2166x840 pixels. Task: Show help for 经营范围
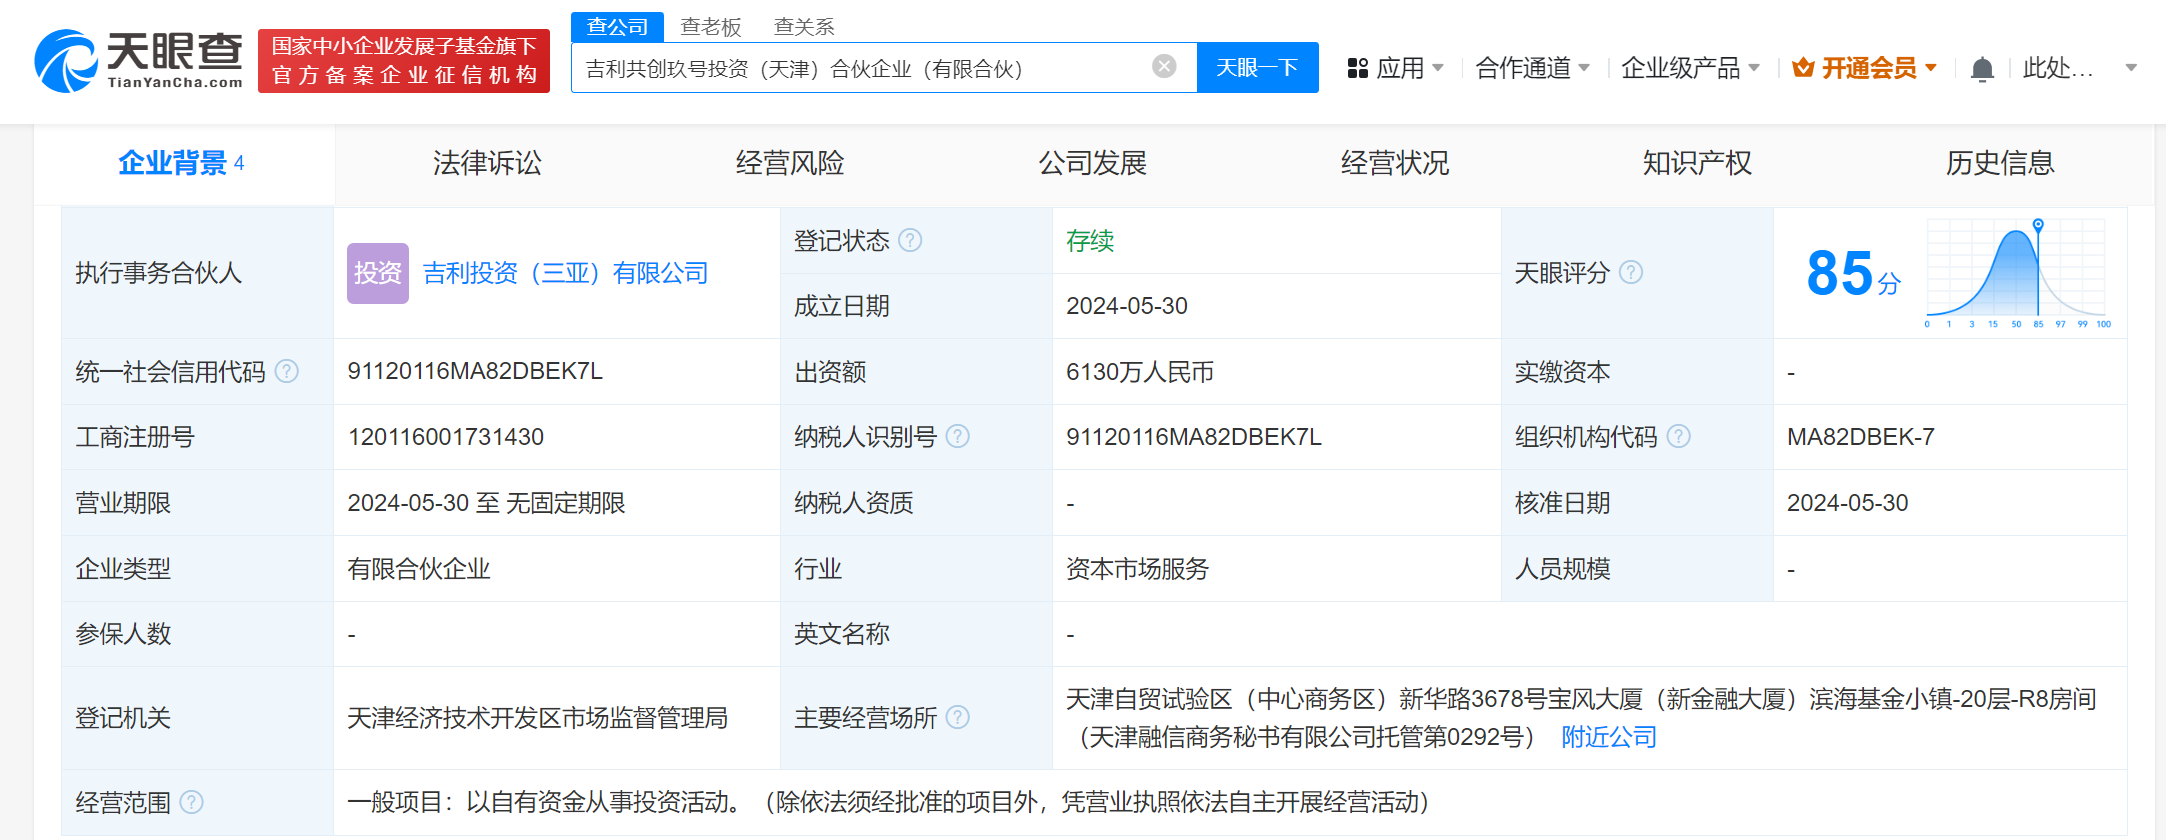click(192, 802)
